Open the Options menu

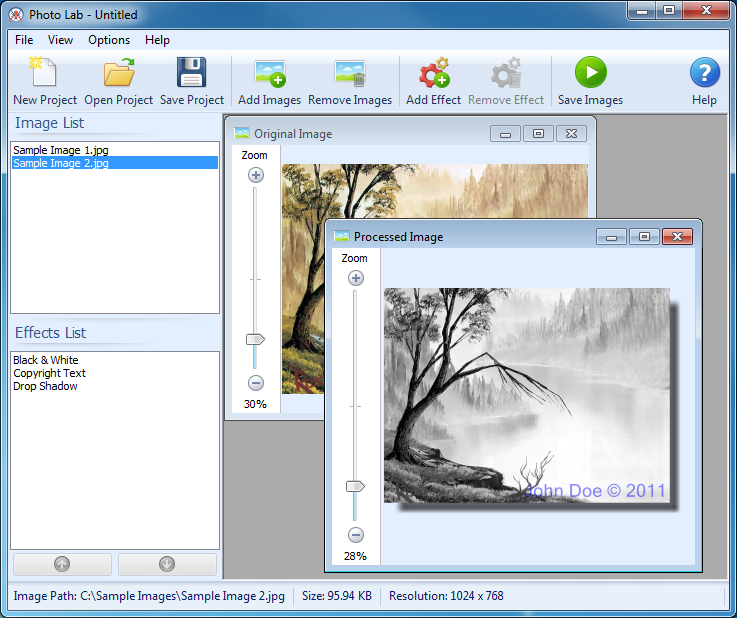point(109,40)
